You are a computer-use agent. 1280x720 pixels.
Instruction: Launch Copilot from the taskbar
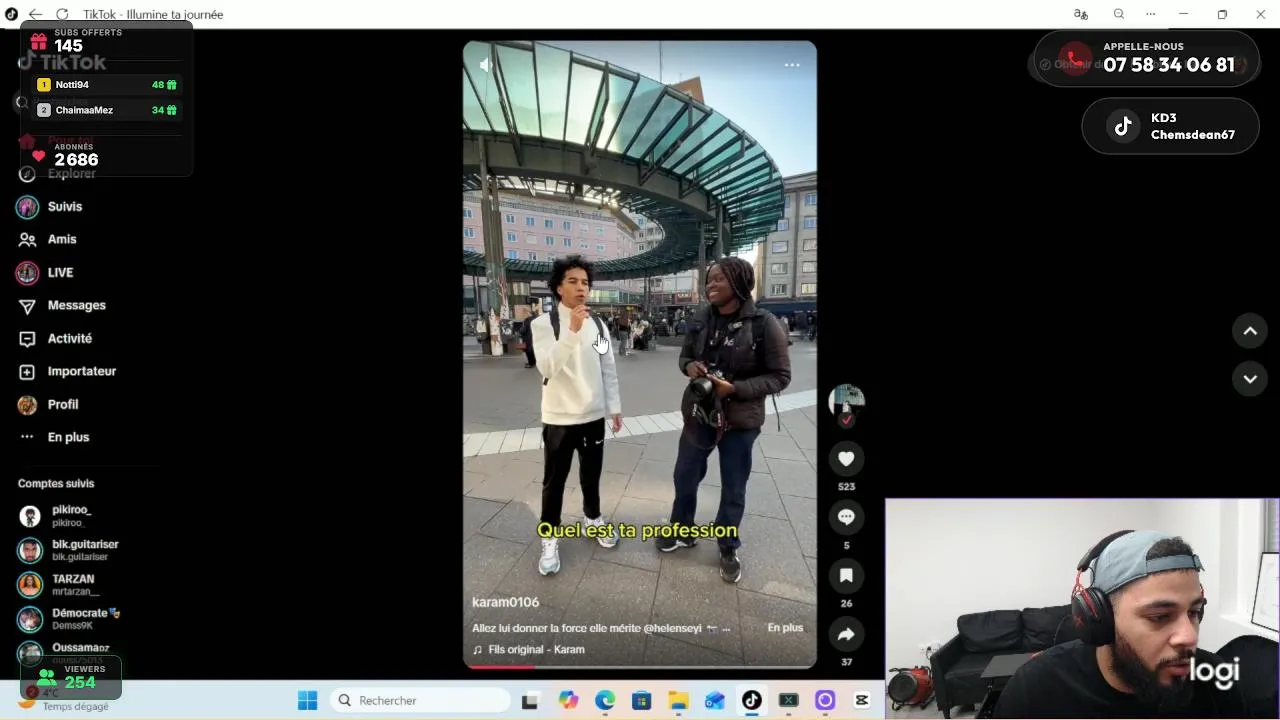568,700
